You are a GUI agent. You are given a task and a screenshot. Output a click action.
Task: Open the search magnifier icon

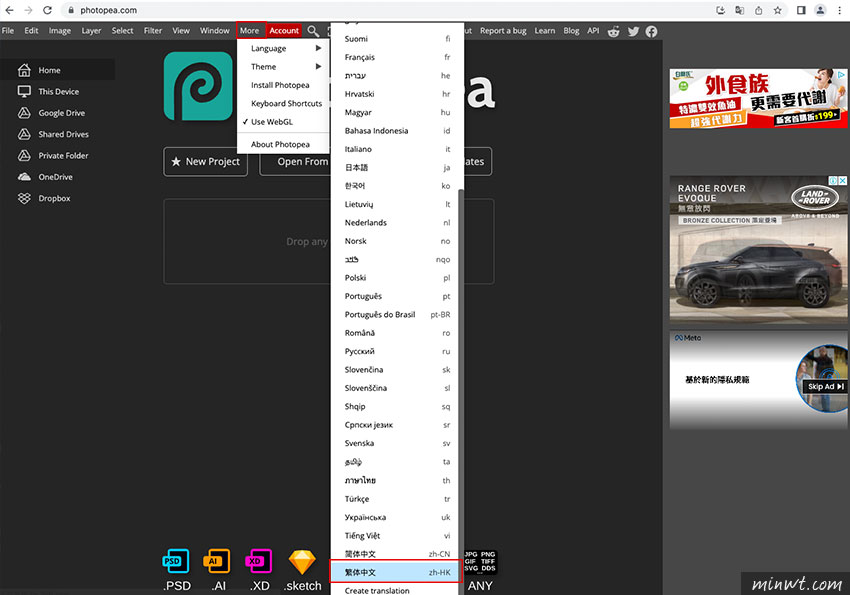point(313,31)
